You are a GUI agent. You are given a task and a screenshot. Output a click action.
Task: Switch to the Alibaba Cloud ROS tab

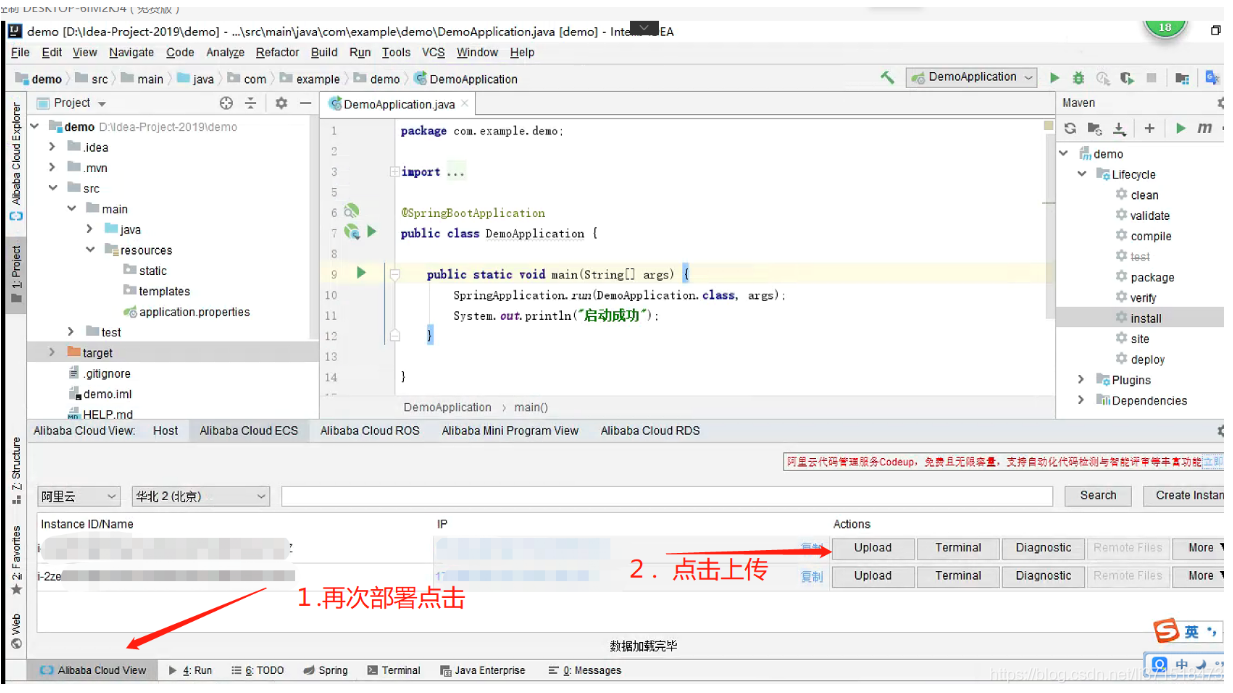(x=370, y=431)
